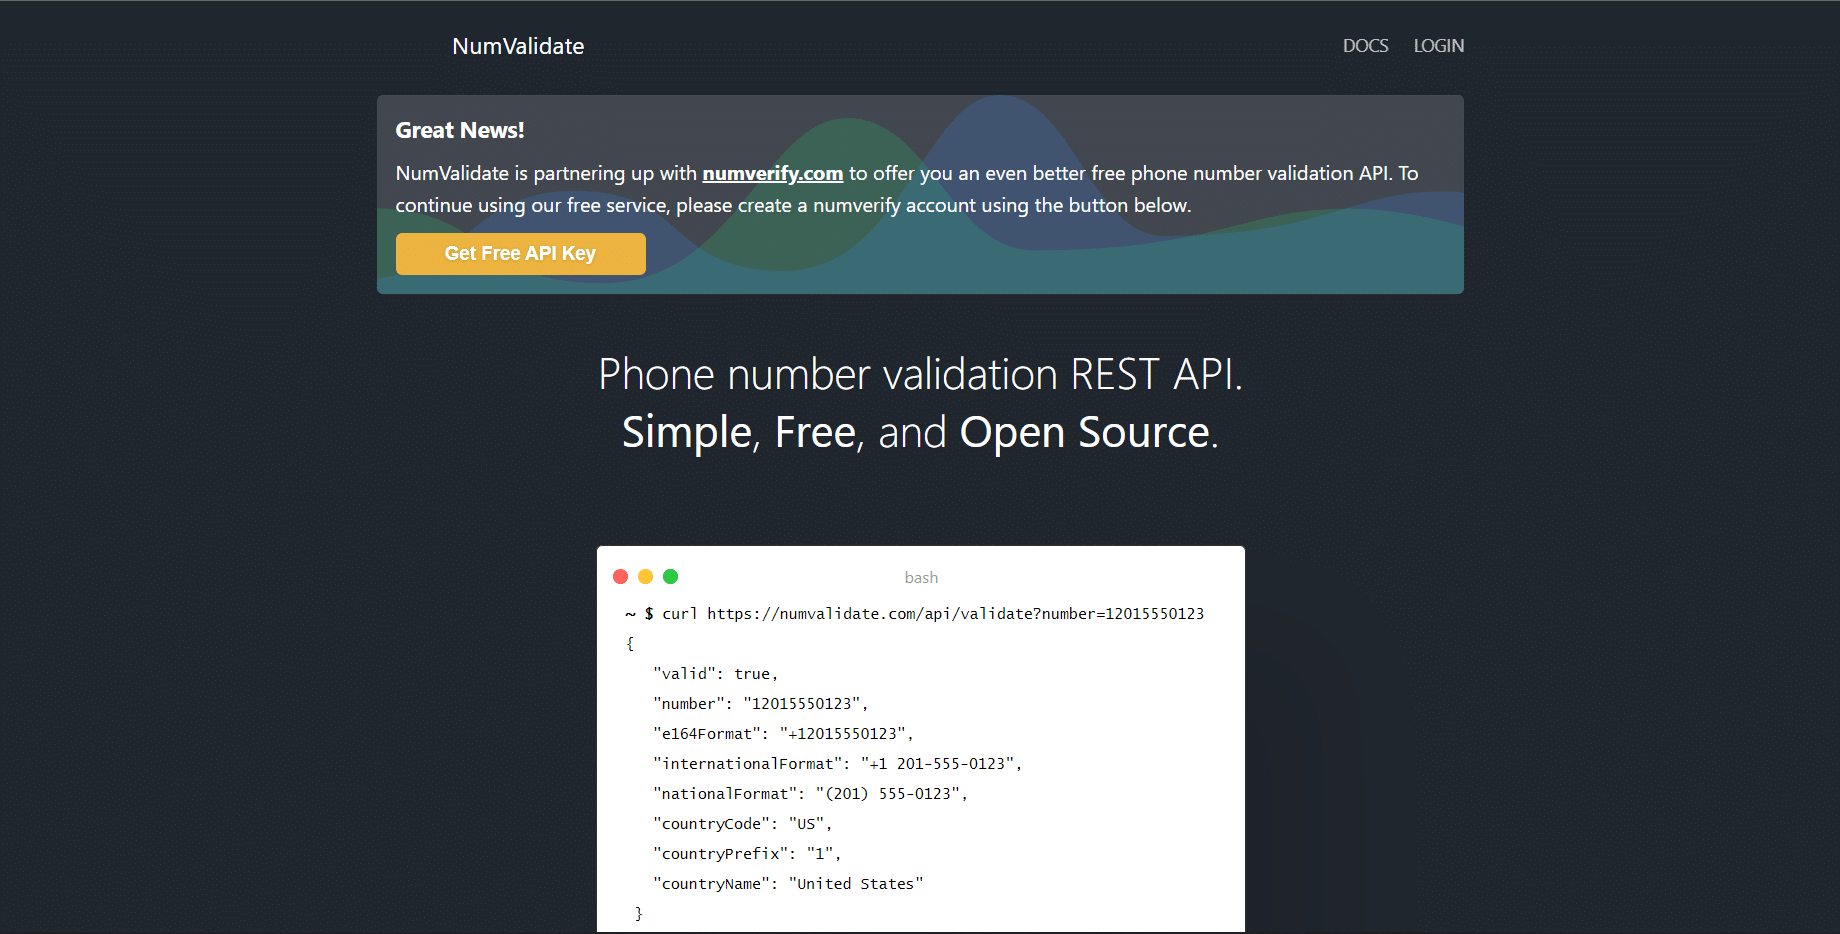Click the '"number": "12015550123"' JSON line
This screenshot has height=934, width=1840.
coord(760,704)
